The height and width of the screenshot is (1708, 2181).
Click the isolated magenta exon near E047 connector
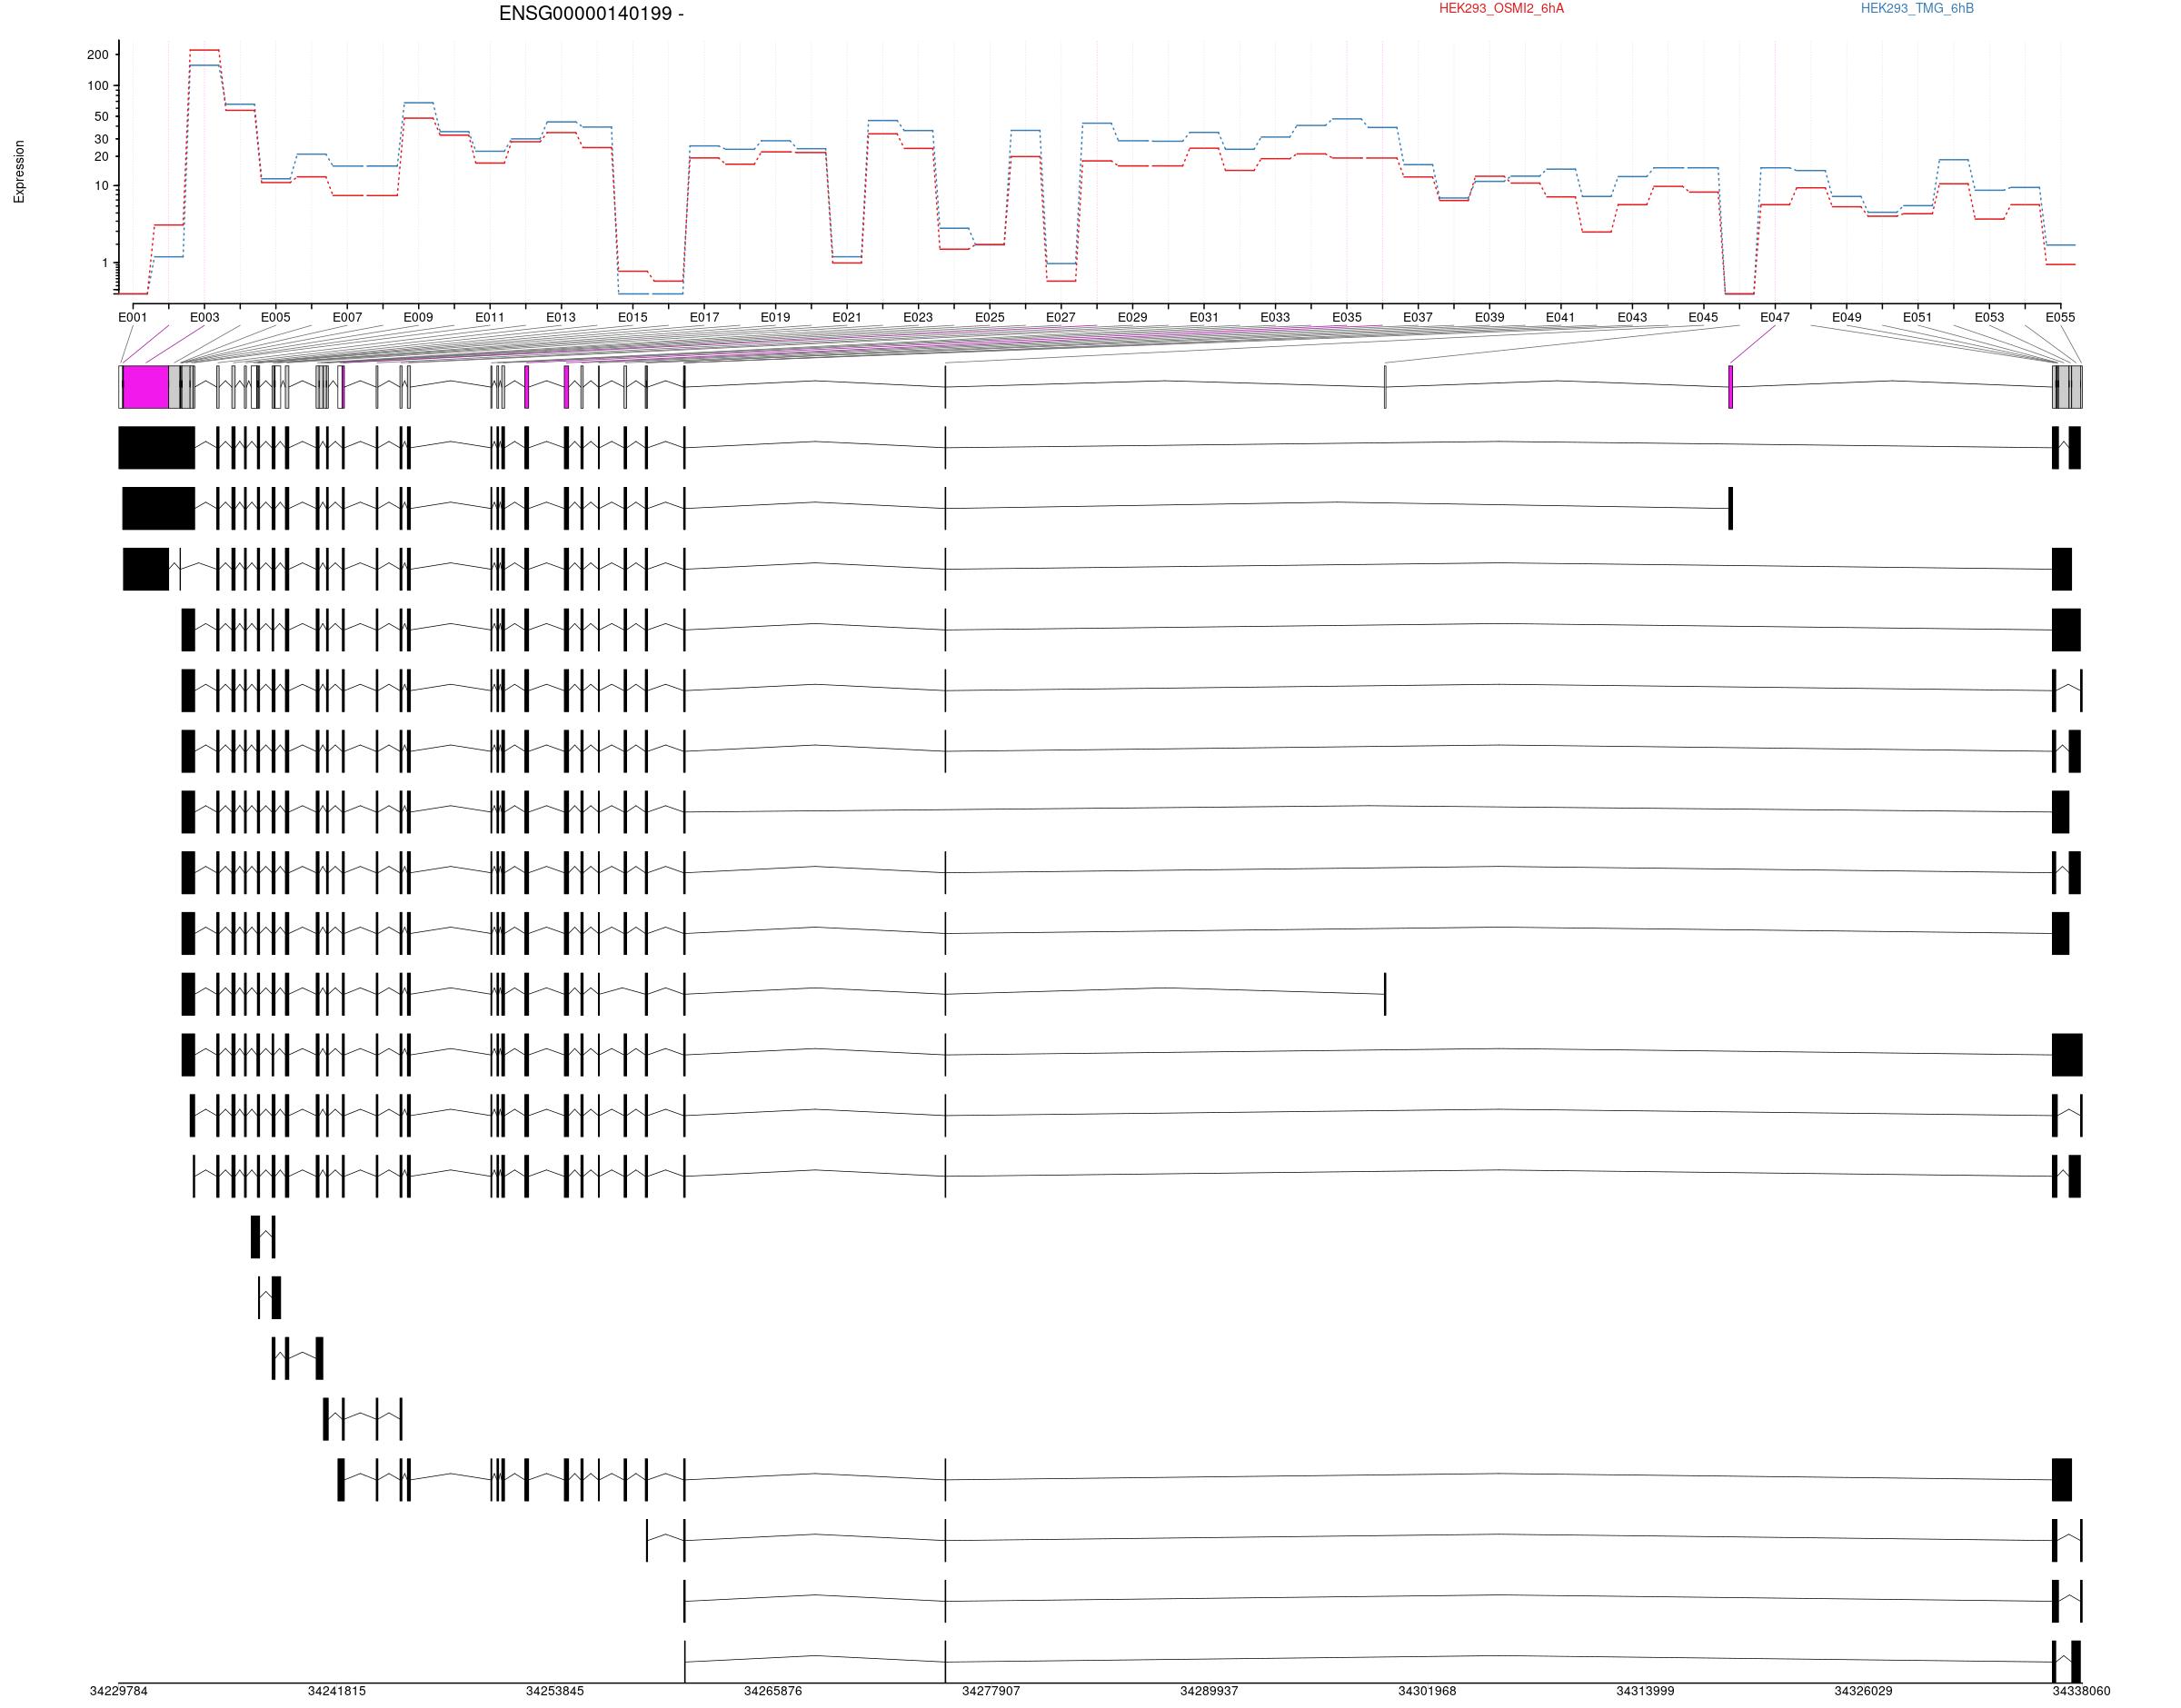1731,387
